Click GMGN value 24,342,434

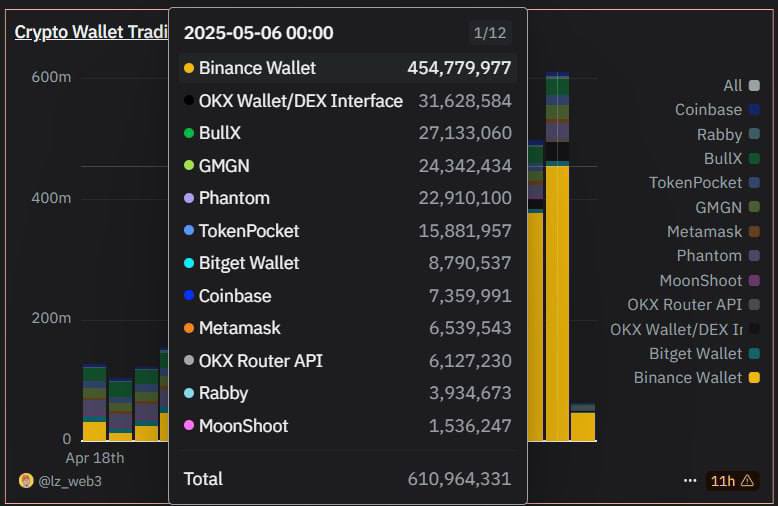[465, 166]
